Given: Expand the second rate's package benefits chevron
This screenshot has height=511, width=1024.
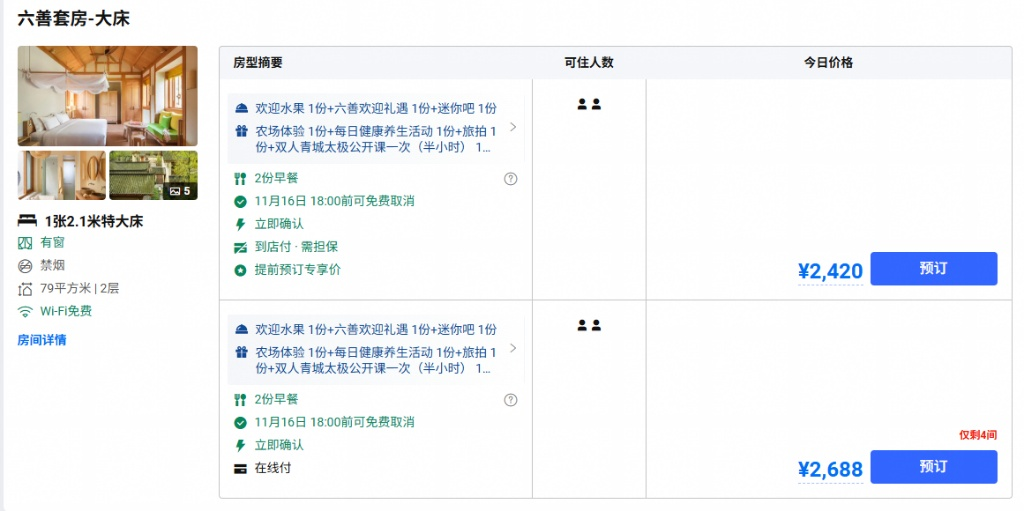Looking at the screenshot, I should click(513, 348).
